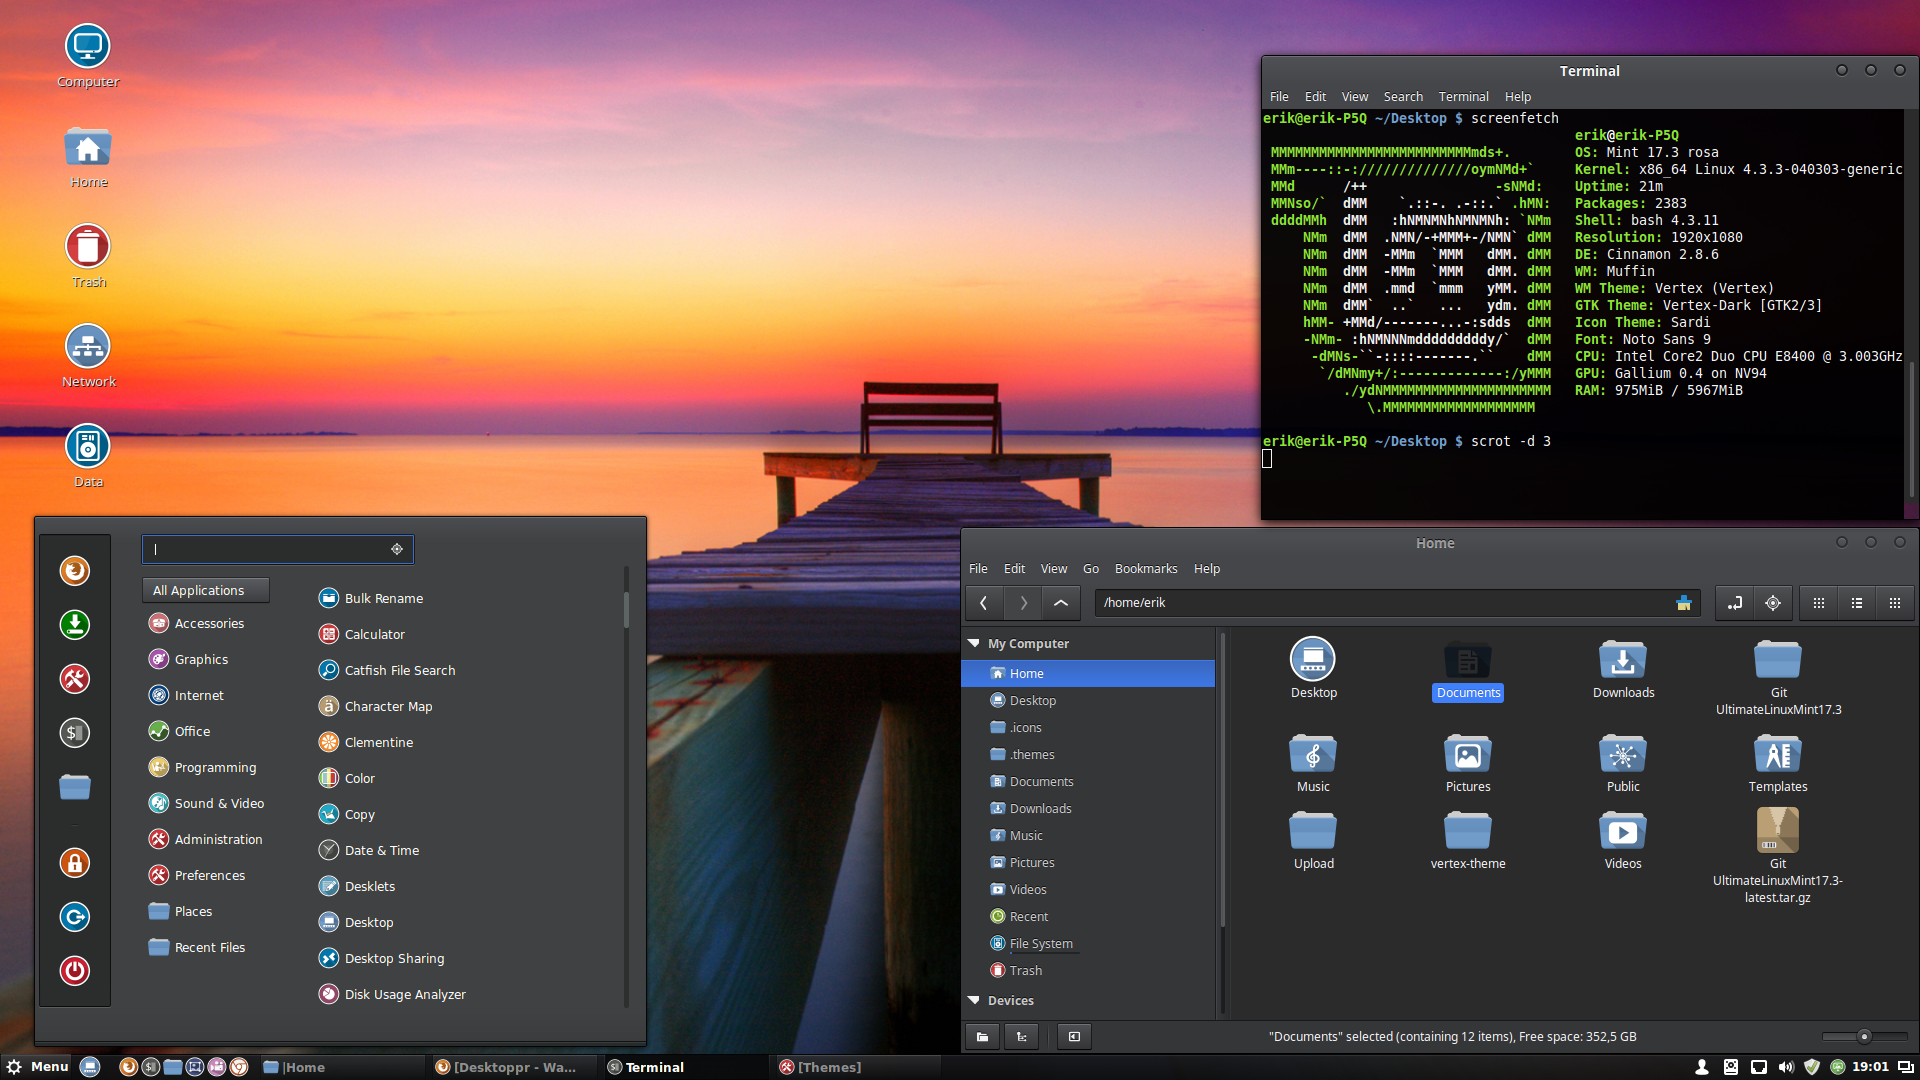Viewport: 1920px width, 1080px height.
Task: Select the Music folder in sidebar
Action: click(x=1026, y=835)
